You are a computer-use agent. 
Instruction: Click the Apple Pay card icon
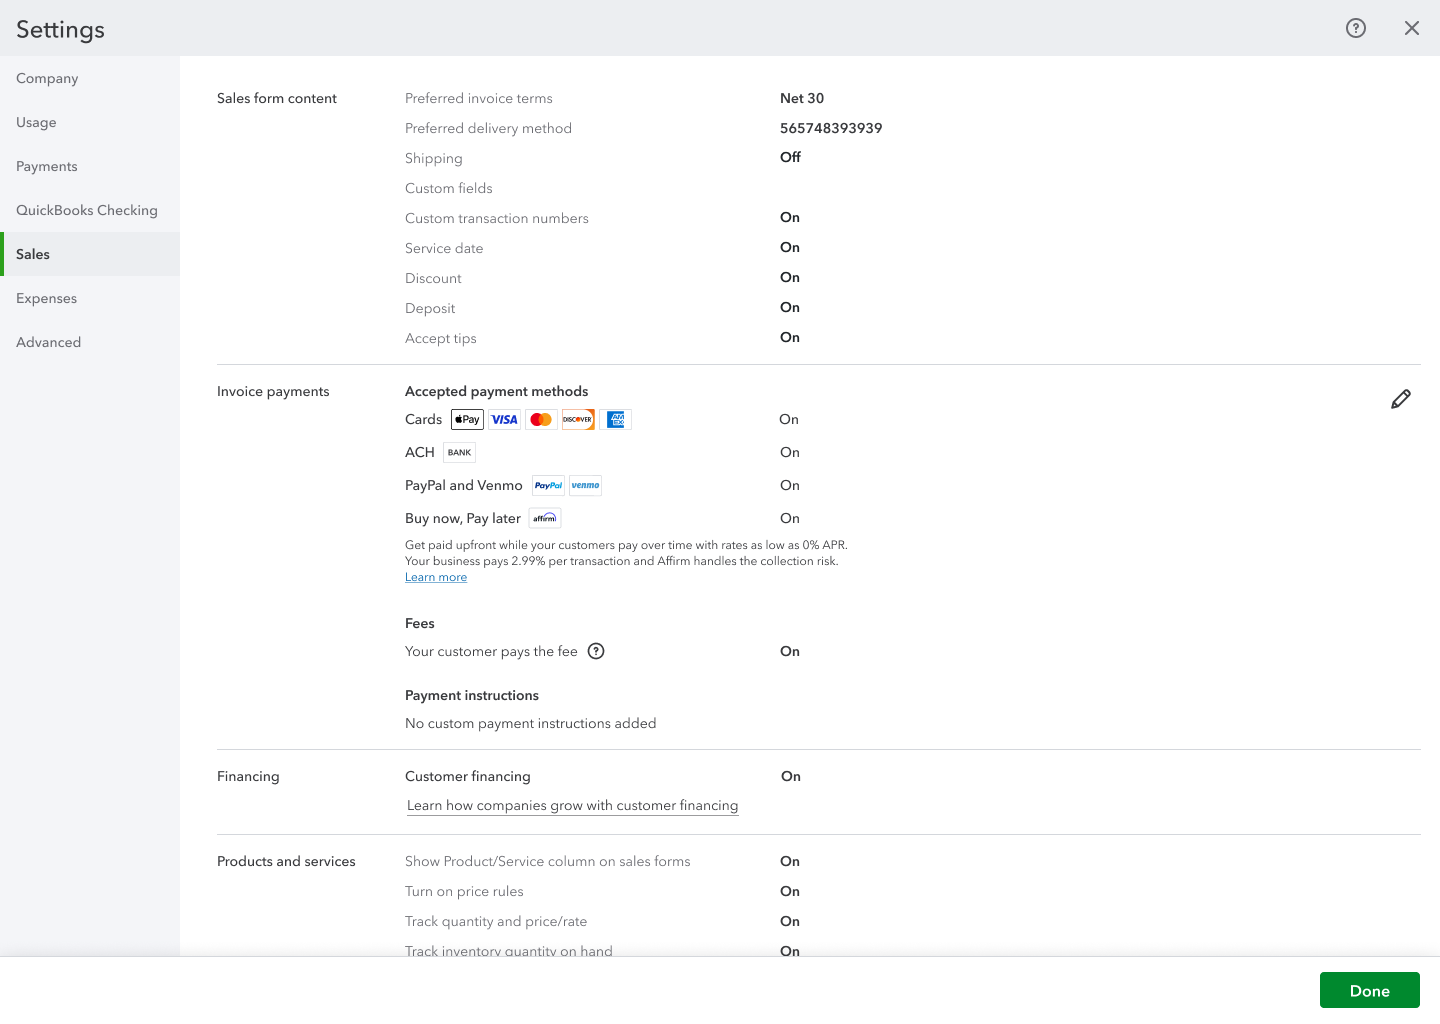point(467,420)
